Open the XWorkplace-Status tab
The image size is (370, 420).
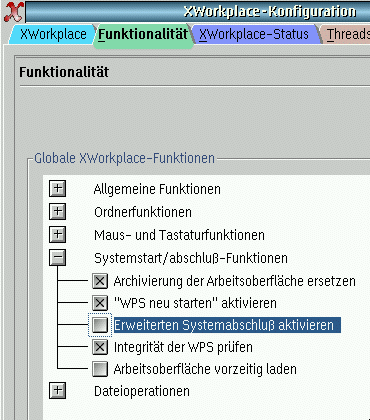coord(254,34)
